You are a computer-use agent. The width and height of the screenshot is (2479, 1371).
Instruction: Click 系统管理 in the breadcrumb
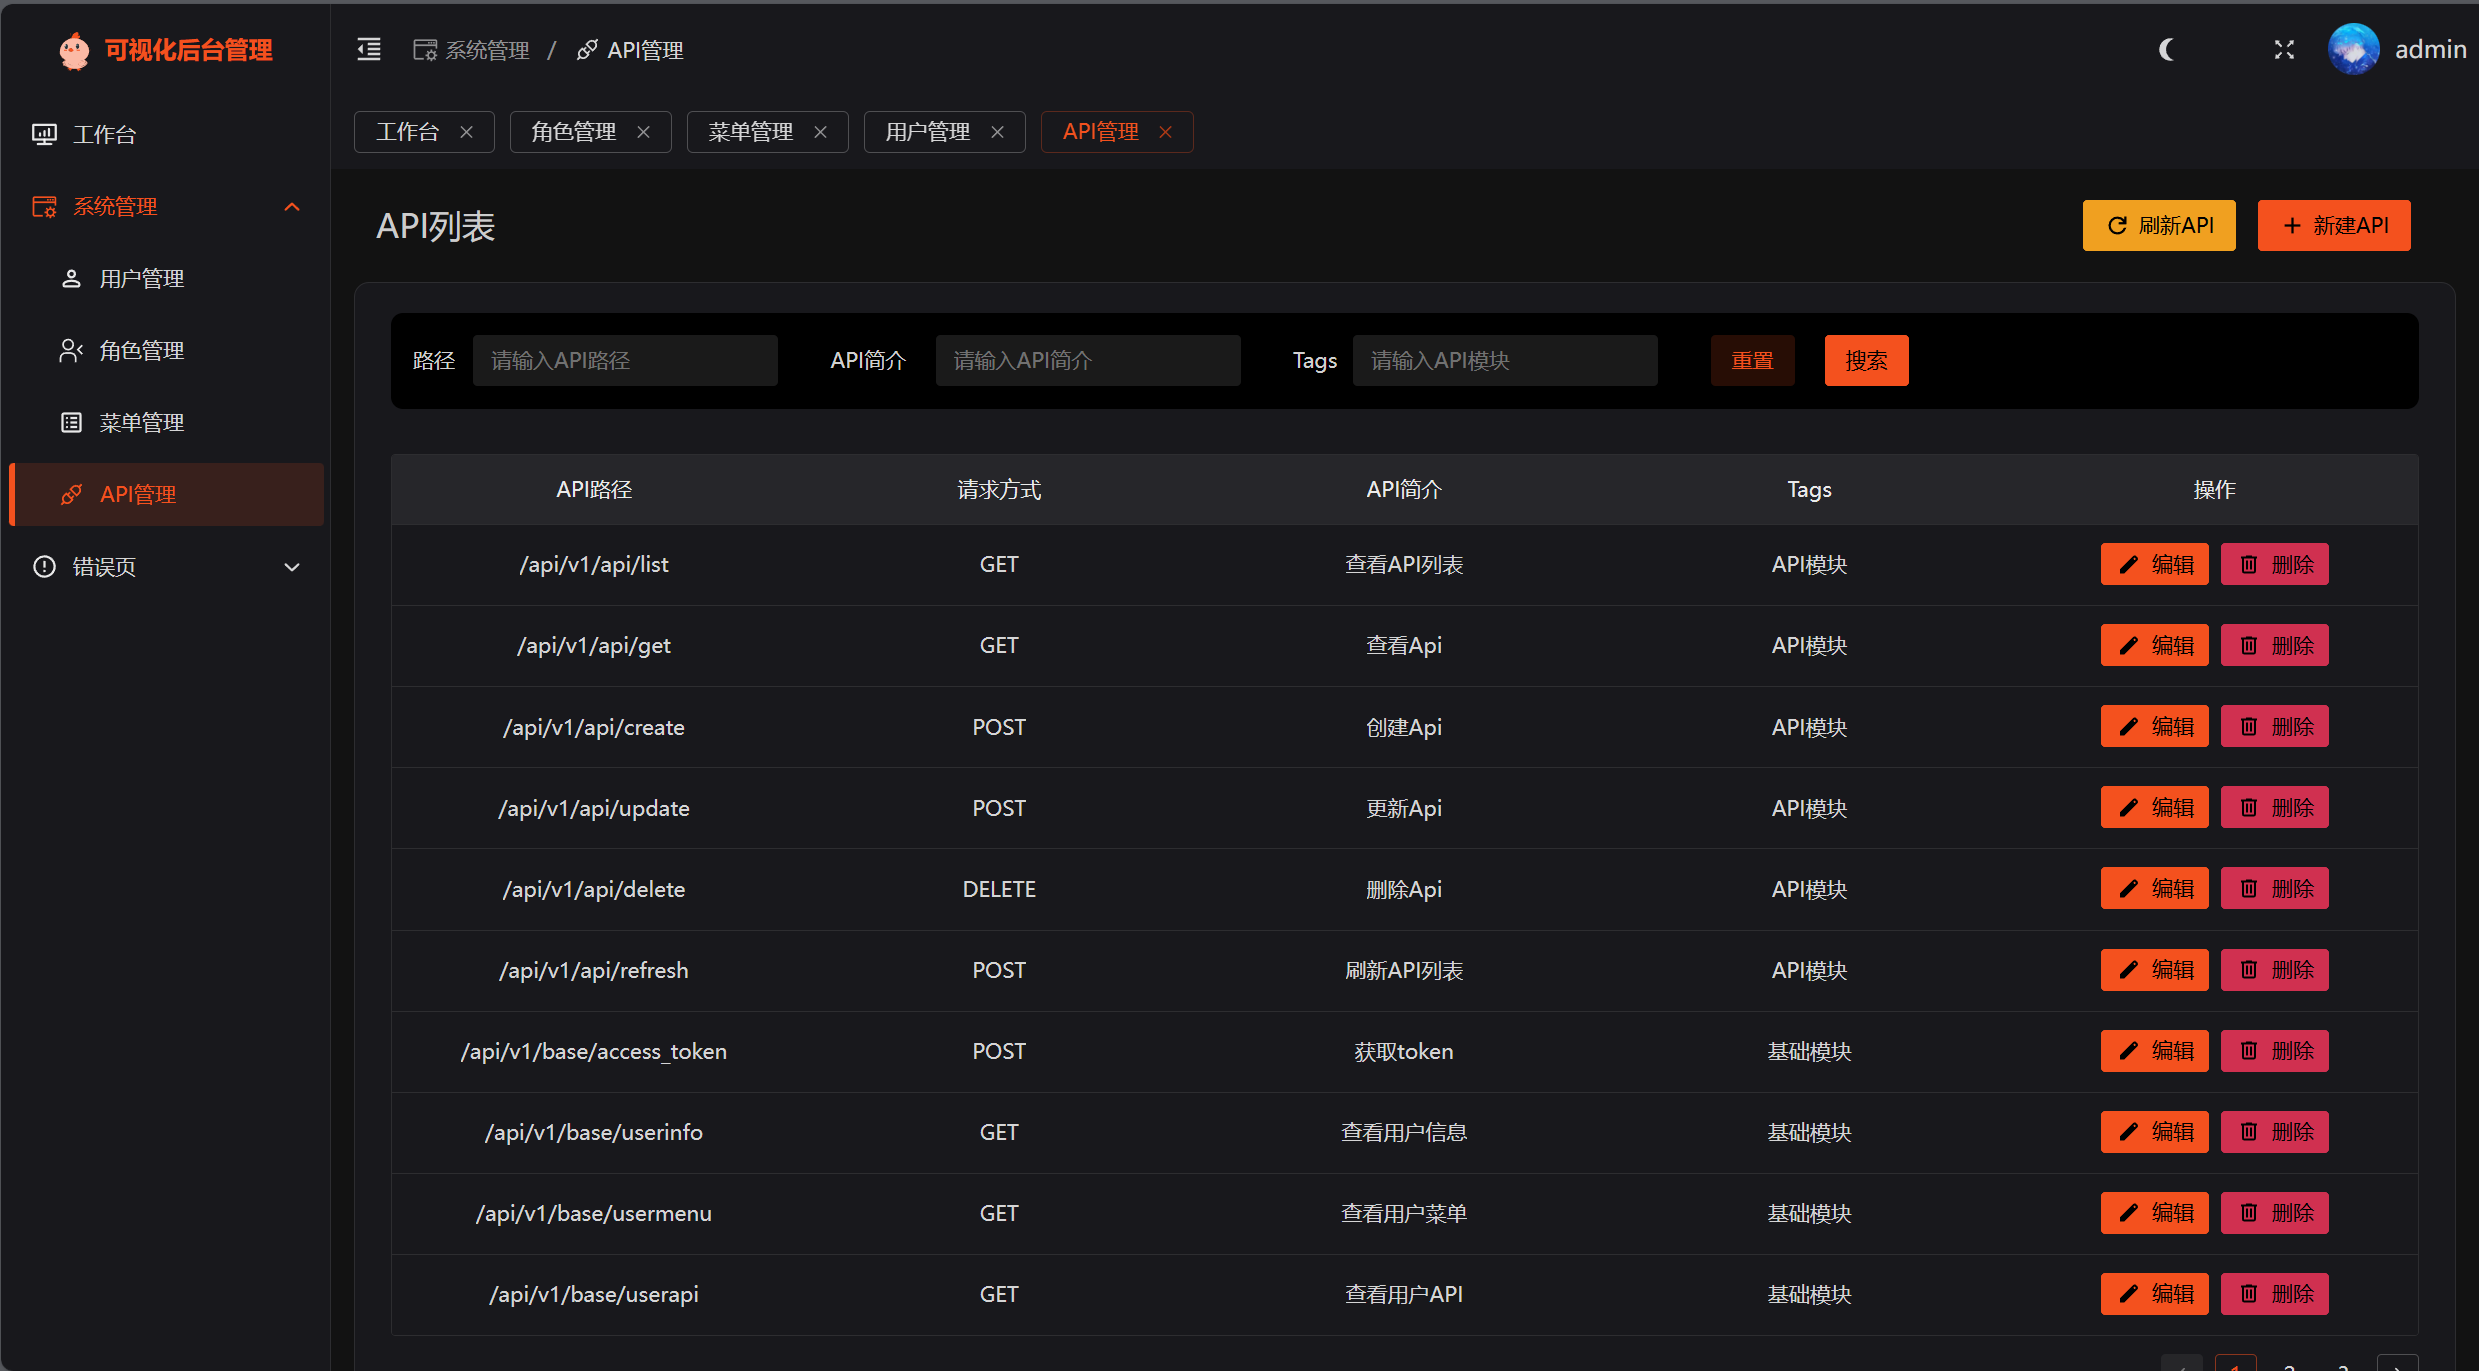(x=471, y=50)
